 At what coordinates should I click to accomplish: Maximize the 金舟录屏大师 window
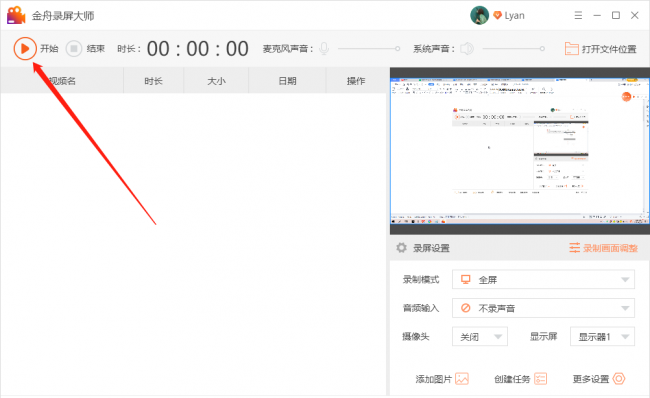coord(616,15)
